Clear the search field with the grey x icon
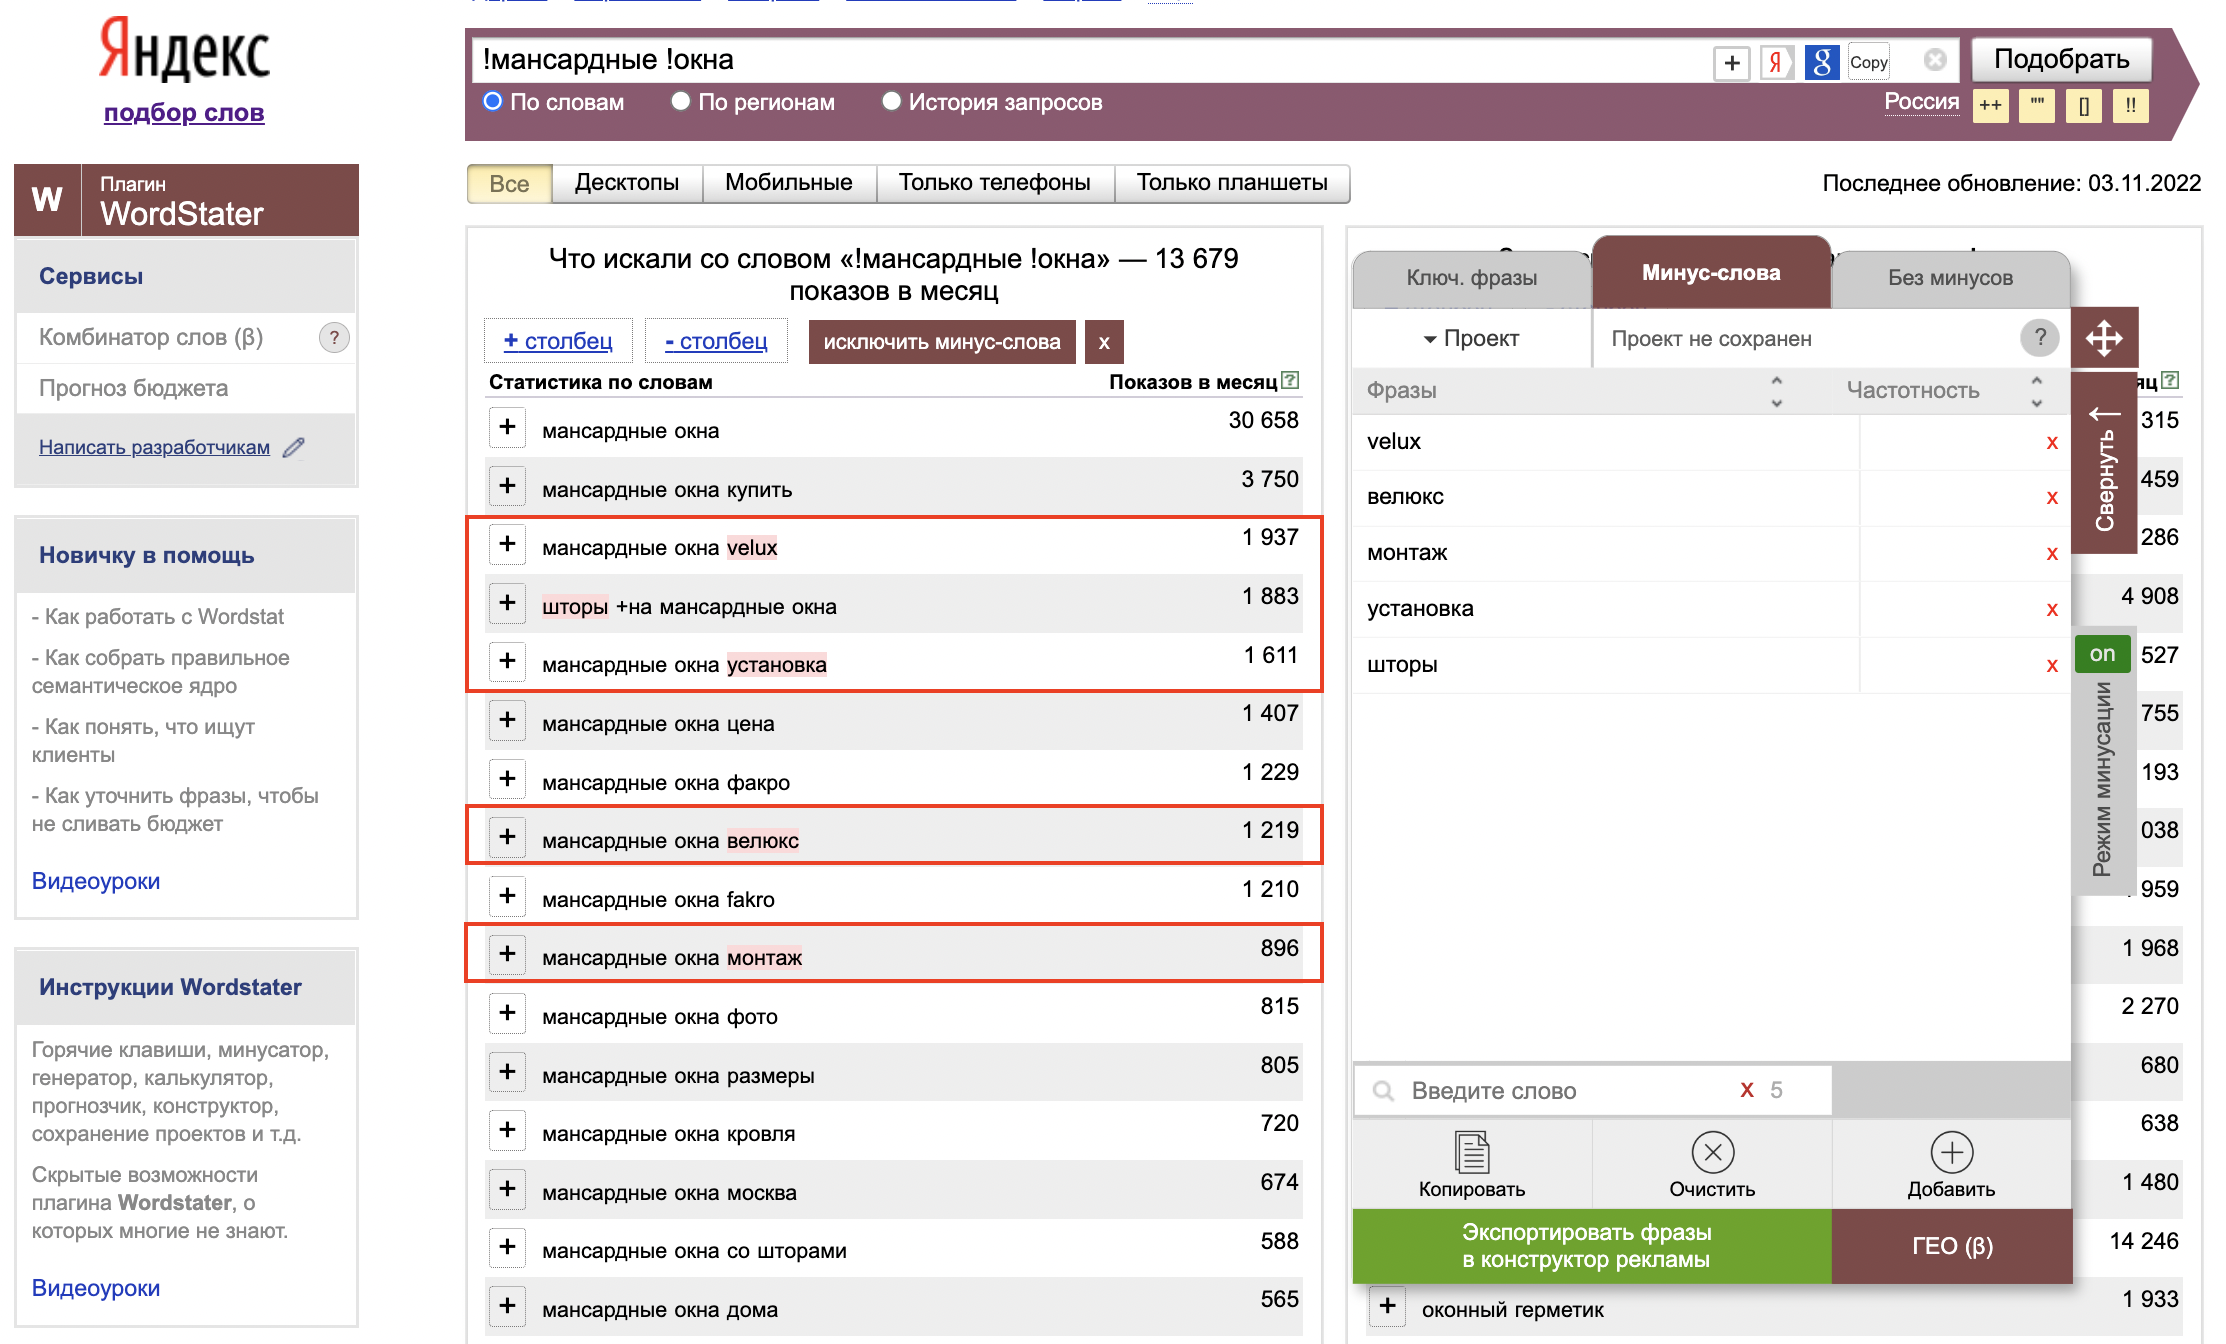Image resolution: width=2226 pixels, height=1344 pixels. 1935,60
